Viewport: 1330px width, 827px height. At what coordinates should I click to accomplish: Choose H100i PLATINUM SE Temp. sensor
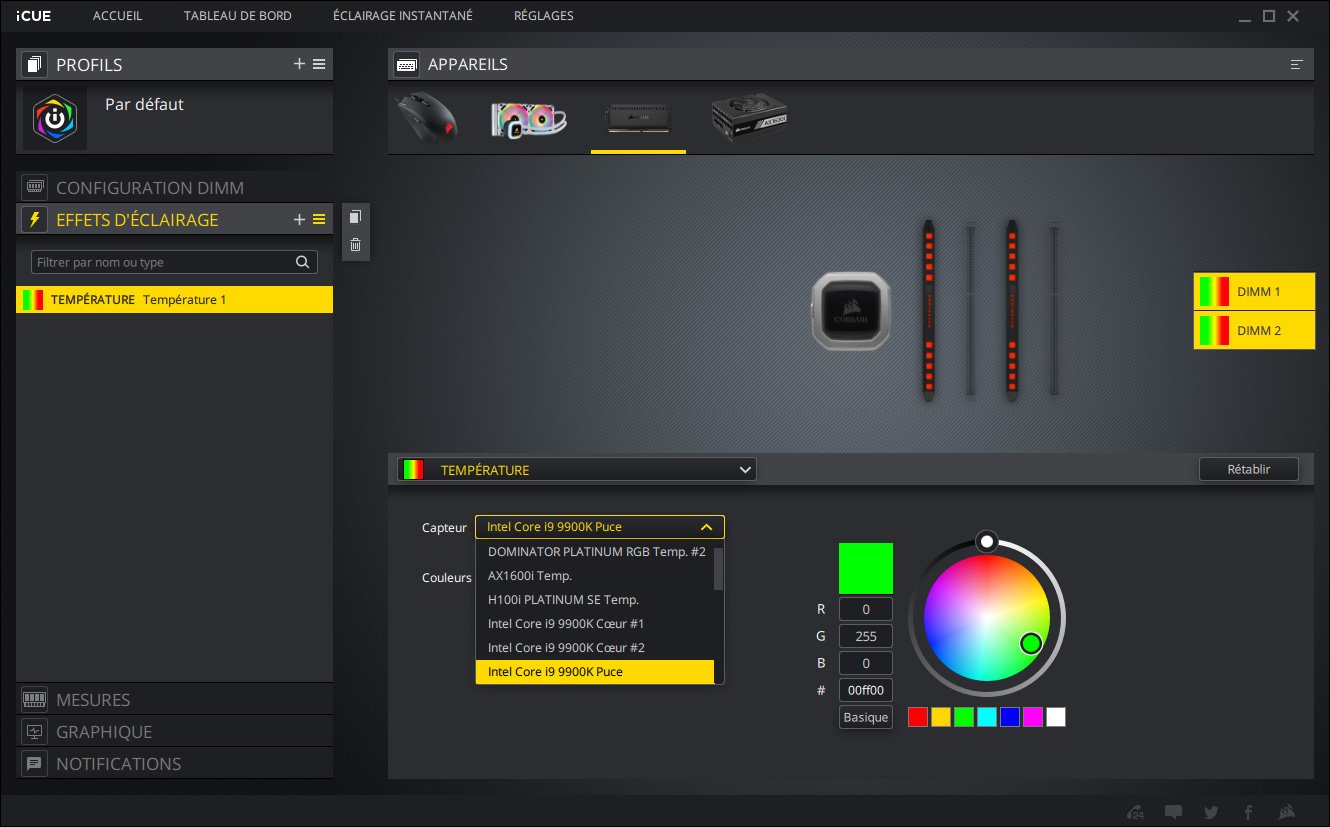595,600
